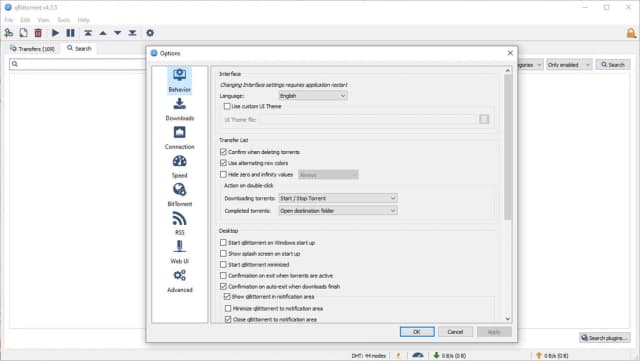The width and height of the screenshot is (640, 361).
Task: Enable Start qBittorrent on Windows start up
Action: click(223, 243)
